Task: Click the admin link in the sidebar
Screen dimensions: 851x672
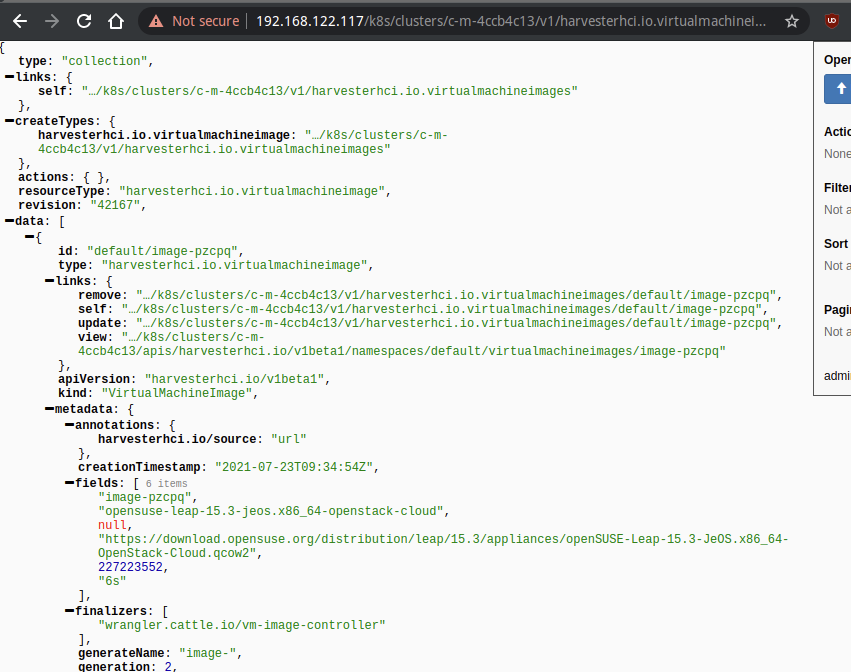Action: pos(837,375)
